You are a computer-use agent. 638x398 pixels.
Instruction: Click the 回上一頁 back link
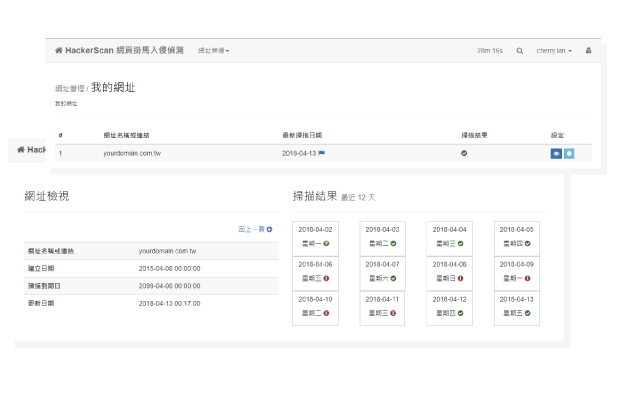click(x=251, y=229)
